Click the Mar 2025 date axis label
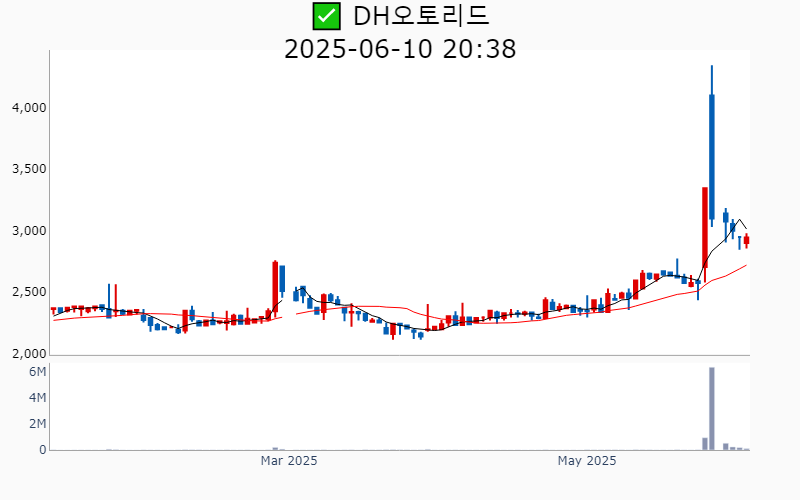 [x=289, y=461]
